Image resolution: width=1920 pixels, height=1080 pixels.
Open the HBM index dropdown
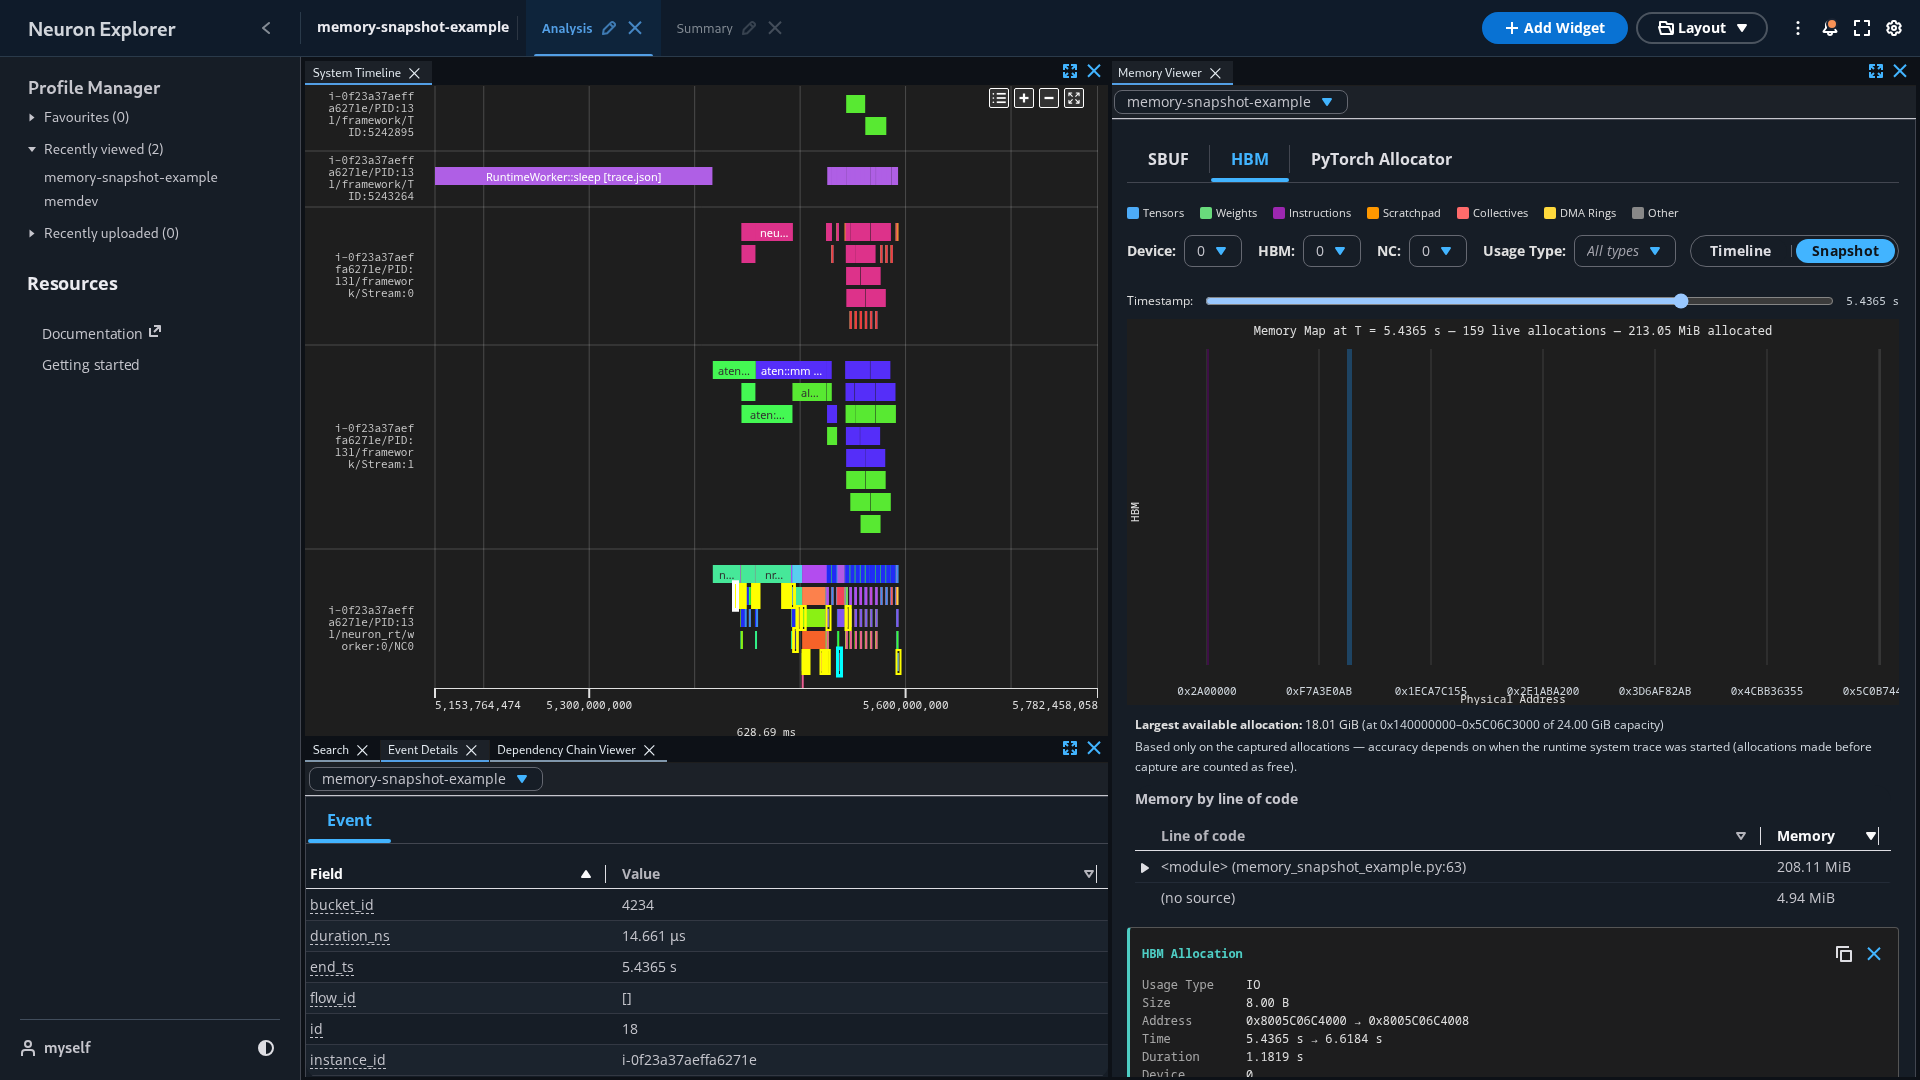pos(1331,251)
